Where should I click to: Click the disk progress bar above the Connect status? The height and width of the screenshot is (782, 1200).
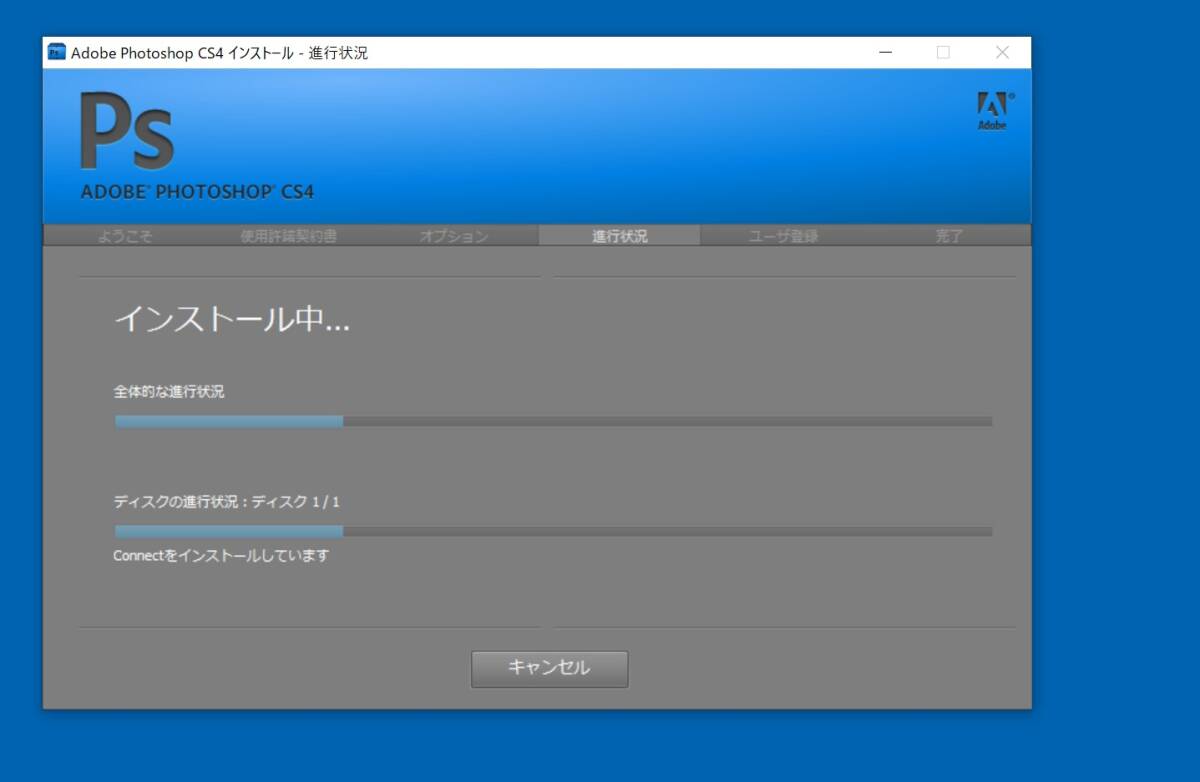[553, 531]
